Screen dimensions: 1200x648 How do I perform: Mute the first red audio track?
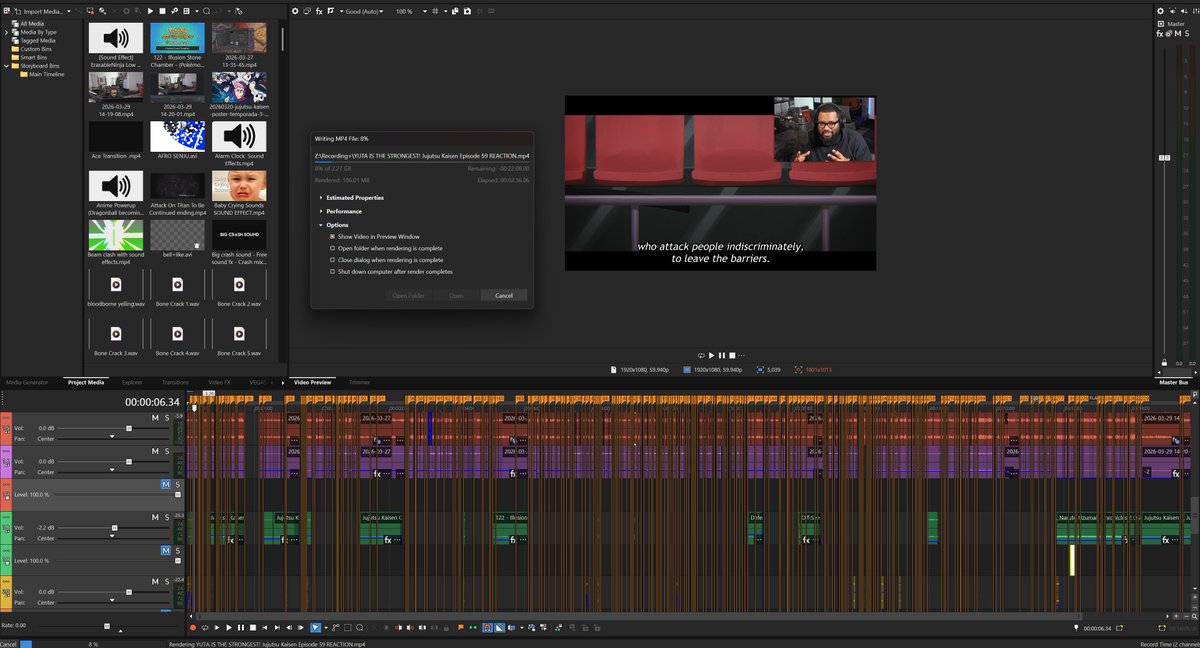pos(155,417)
